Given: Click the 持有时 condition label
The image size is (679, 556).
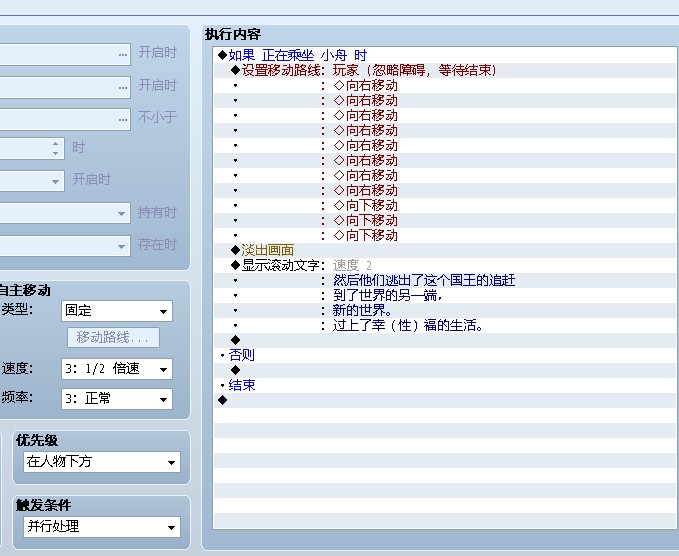Looking at the screenshot, I should (x=157, y=213).
